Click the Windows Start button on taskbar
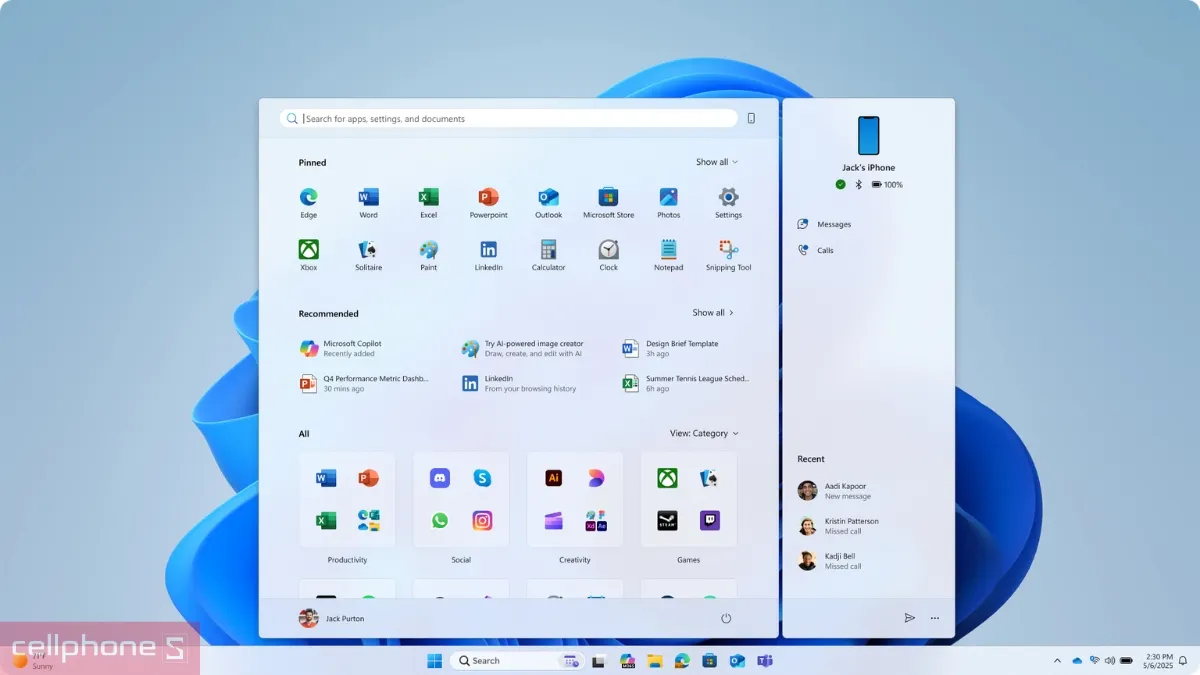Image resolution: width=1200 pixels, height=675 pixels. point(435,660)
